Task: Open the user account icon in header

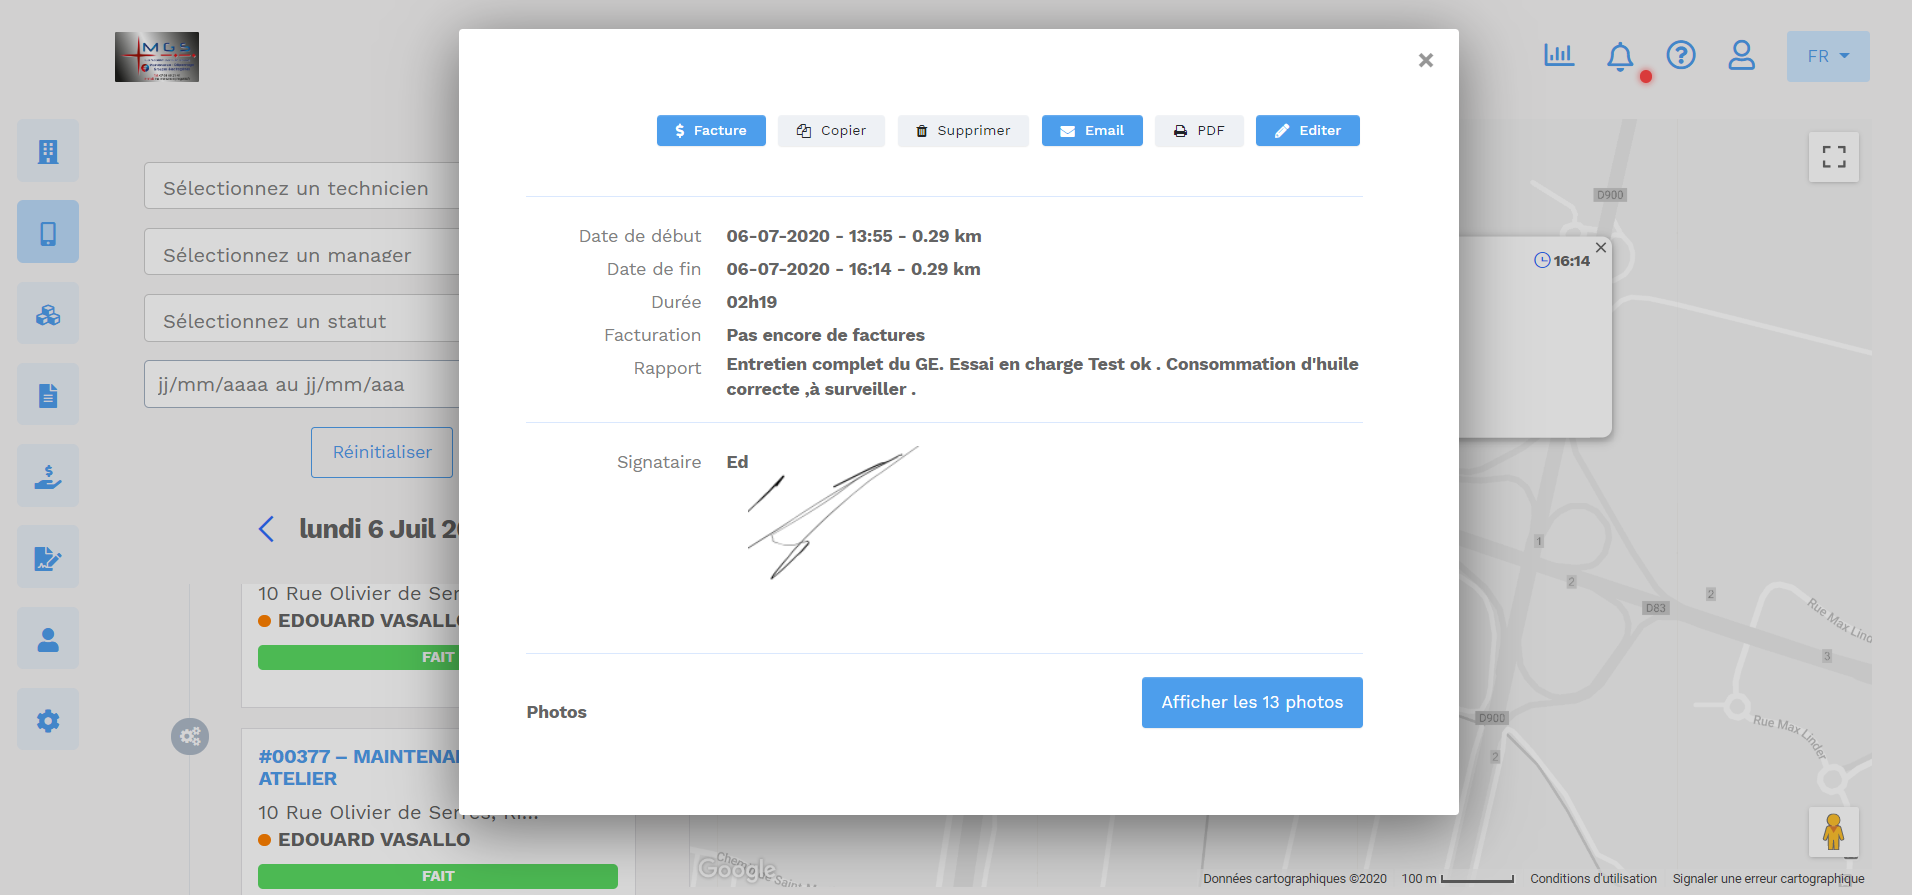Action: [1742, 55]
